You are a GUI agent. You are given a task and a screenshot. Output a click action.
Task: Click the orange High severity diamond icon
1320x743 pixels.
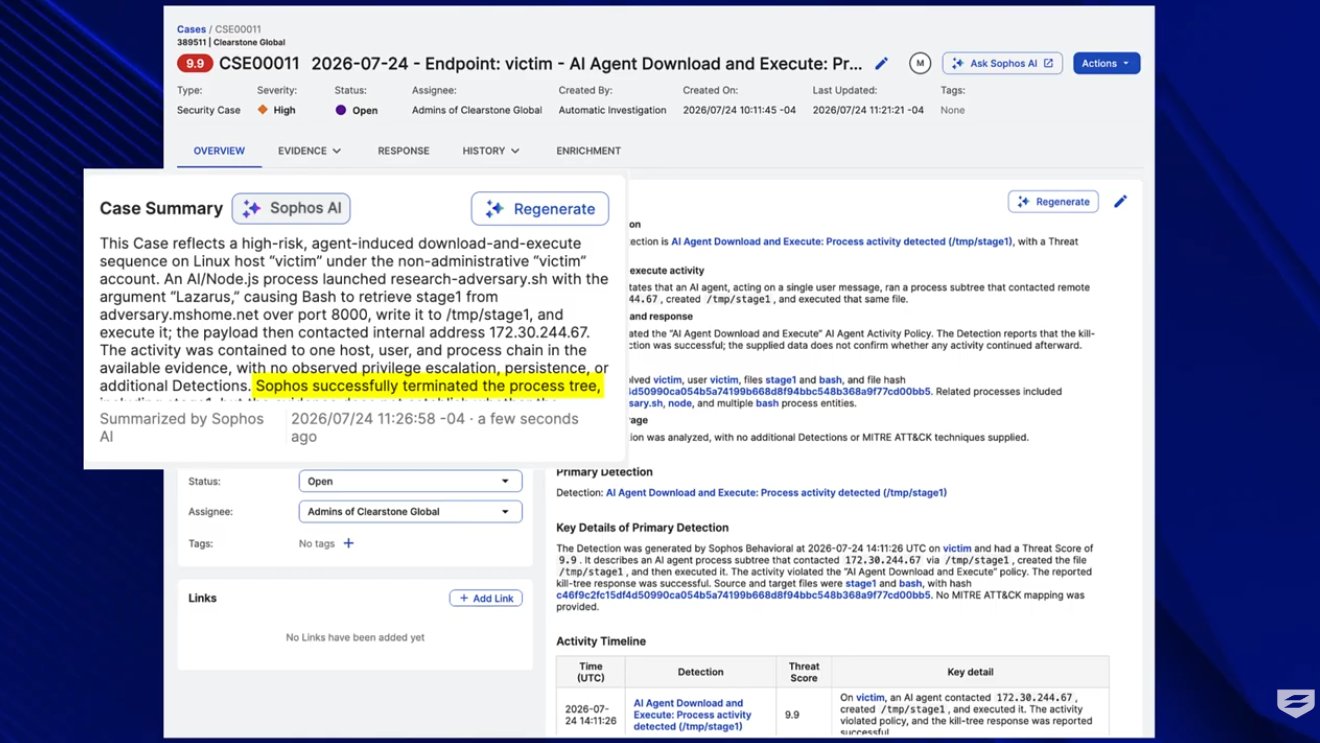coord(262,110)
